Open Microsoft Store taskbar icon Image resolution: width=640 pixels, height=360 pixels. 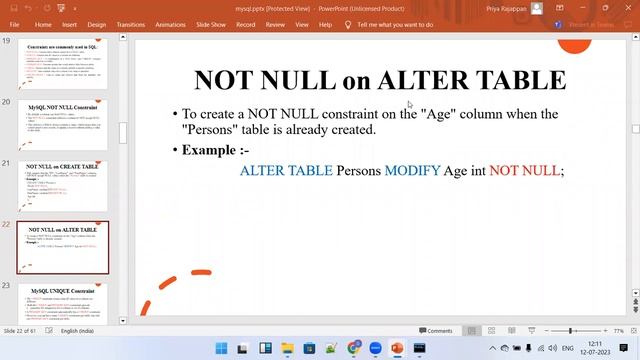[x=309, y=348]
